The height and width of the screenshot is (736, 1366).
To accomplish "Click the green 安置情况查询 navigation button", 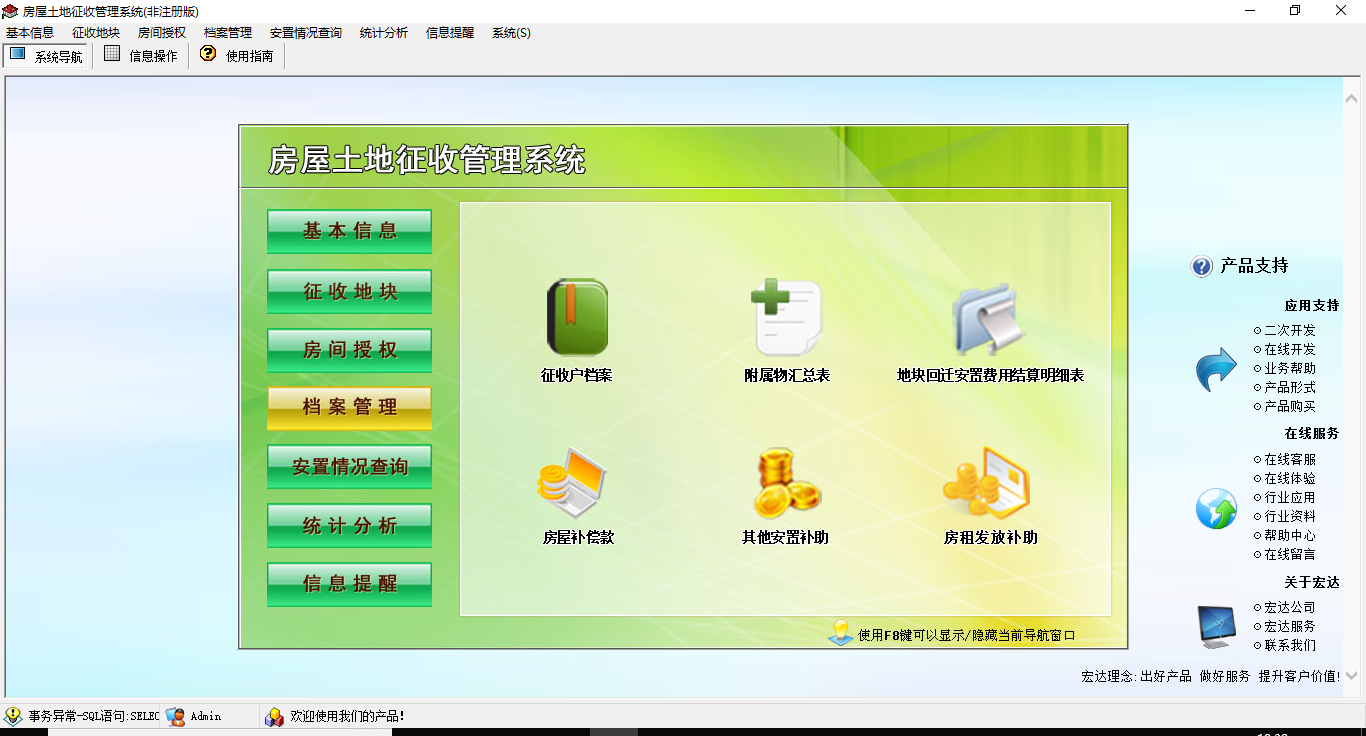I will click(350, 467).
